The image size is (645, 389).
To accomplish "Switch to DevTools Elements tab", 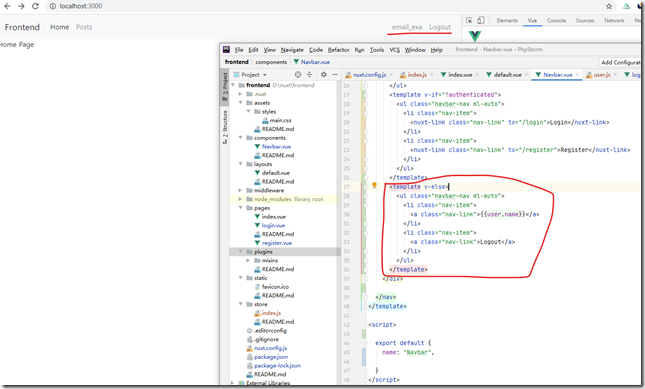I will 507,21.
